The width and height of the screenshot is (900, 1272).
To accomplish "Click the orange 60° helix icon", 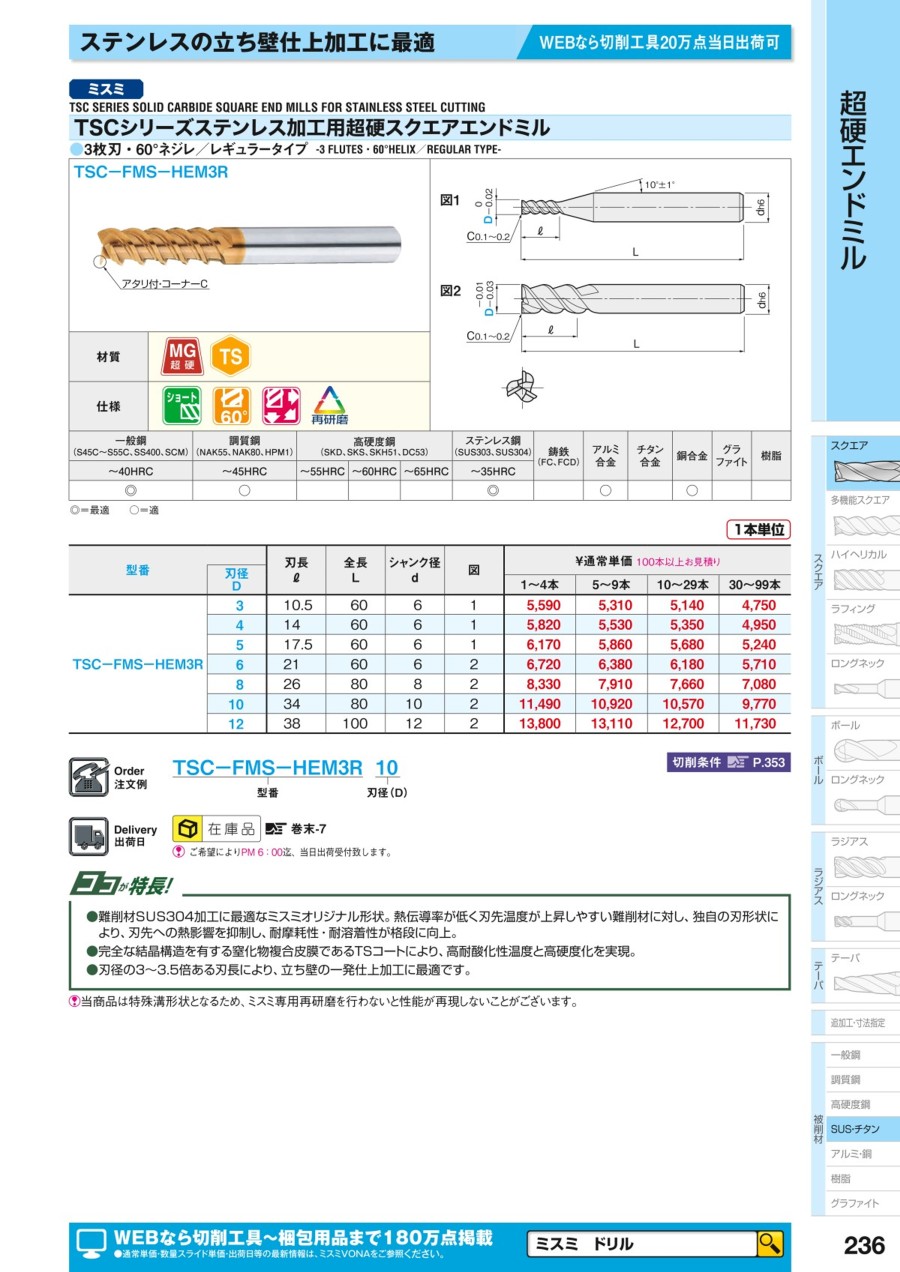I will point(231,405).
